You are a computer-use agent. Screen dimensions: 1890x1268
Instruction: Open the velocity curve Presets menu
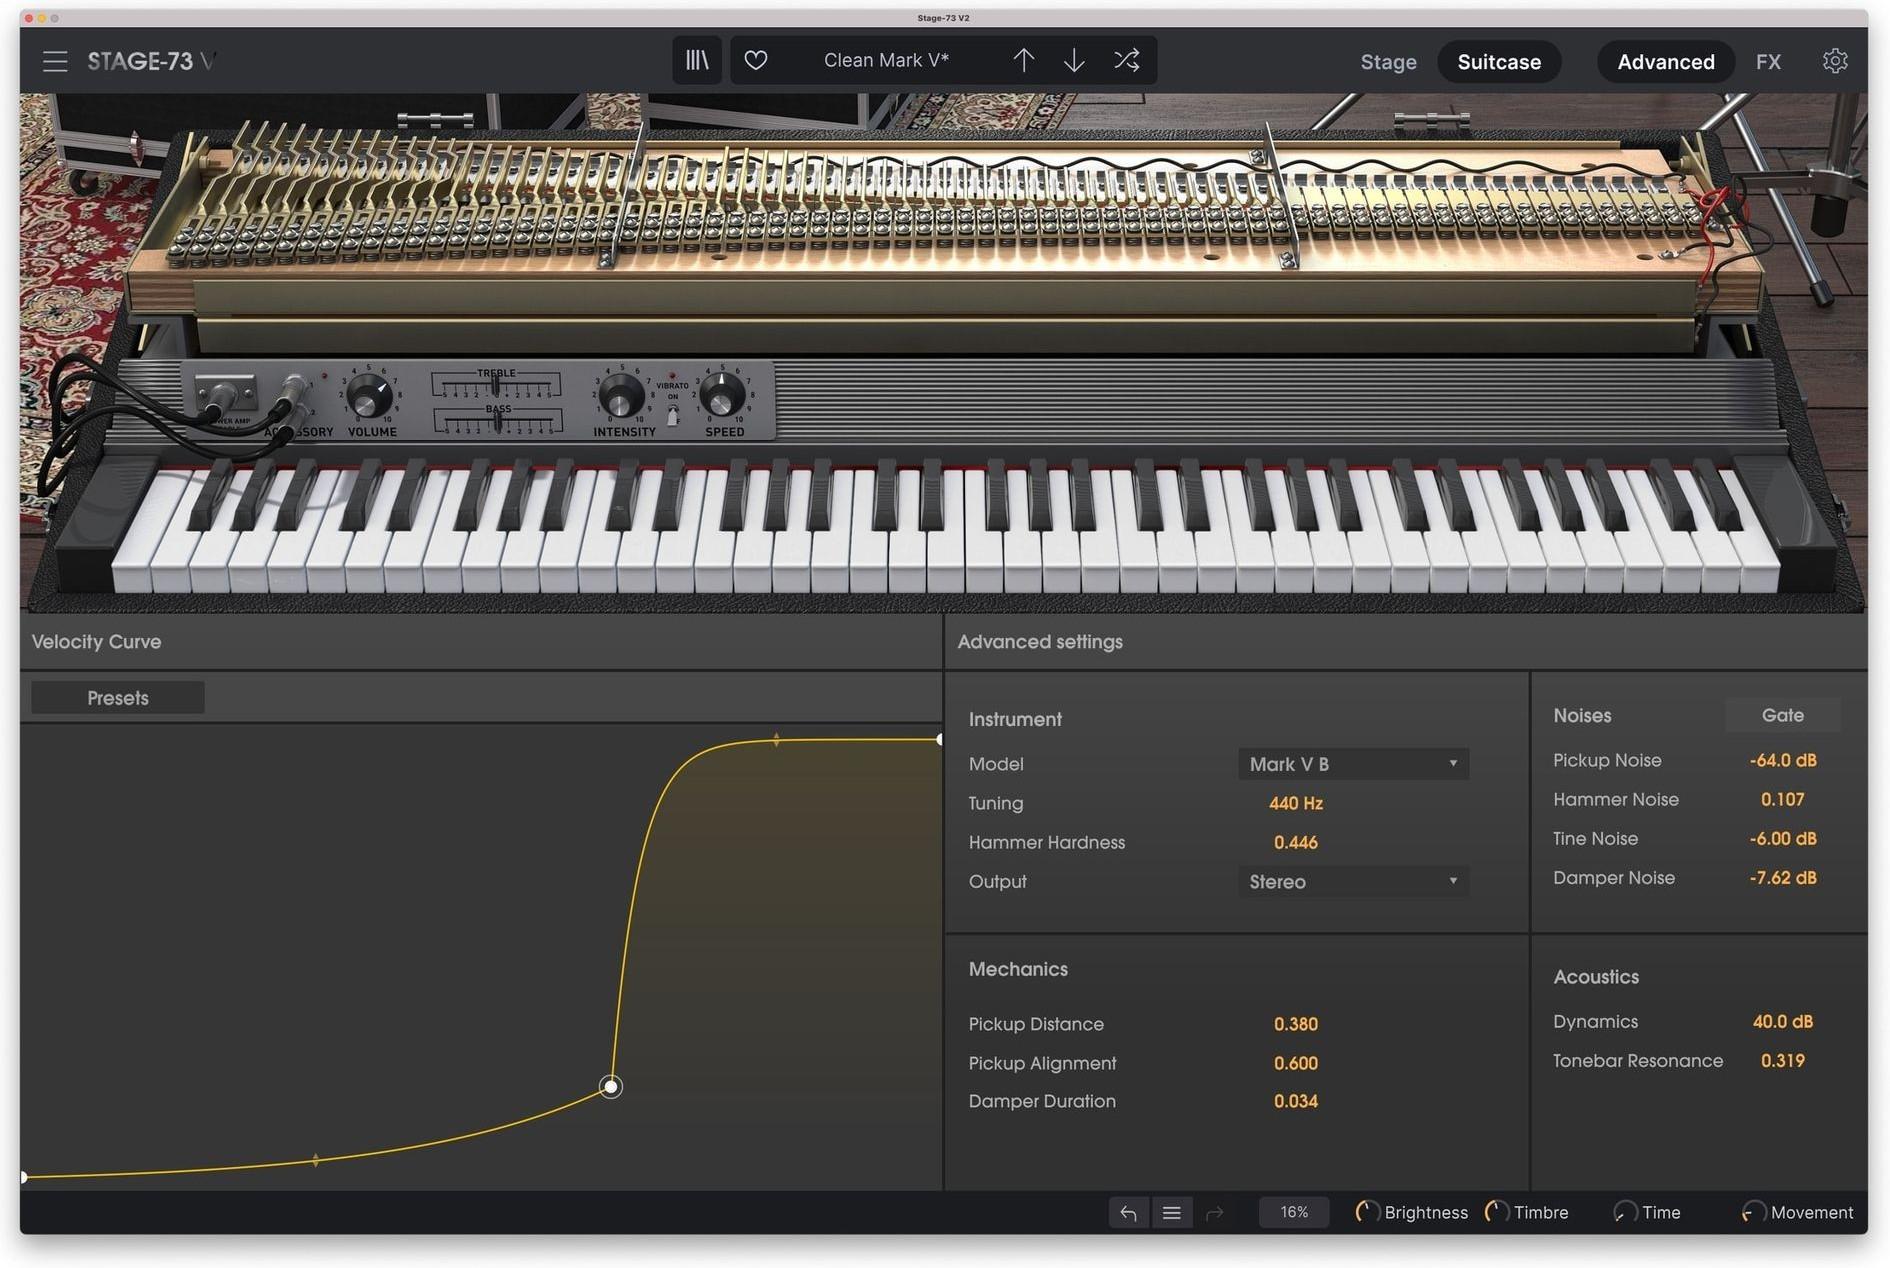pyautogui.click(x=116, y=697)
